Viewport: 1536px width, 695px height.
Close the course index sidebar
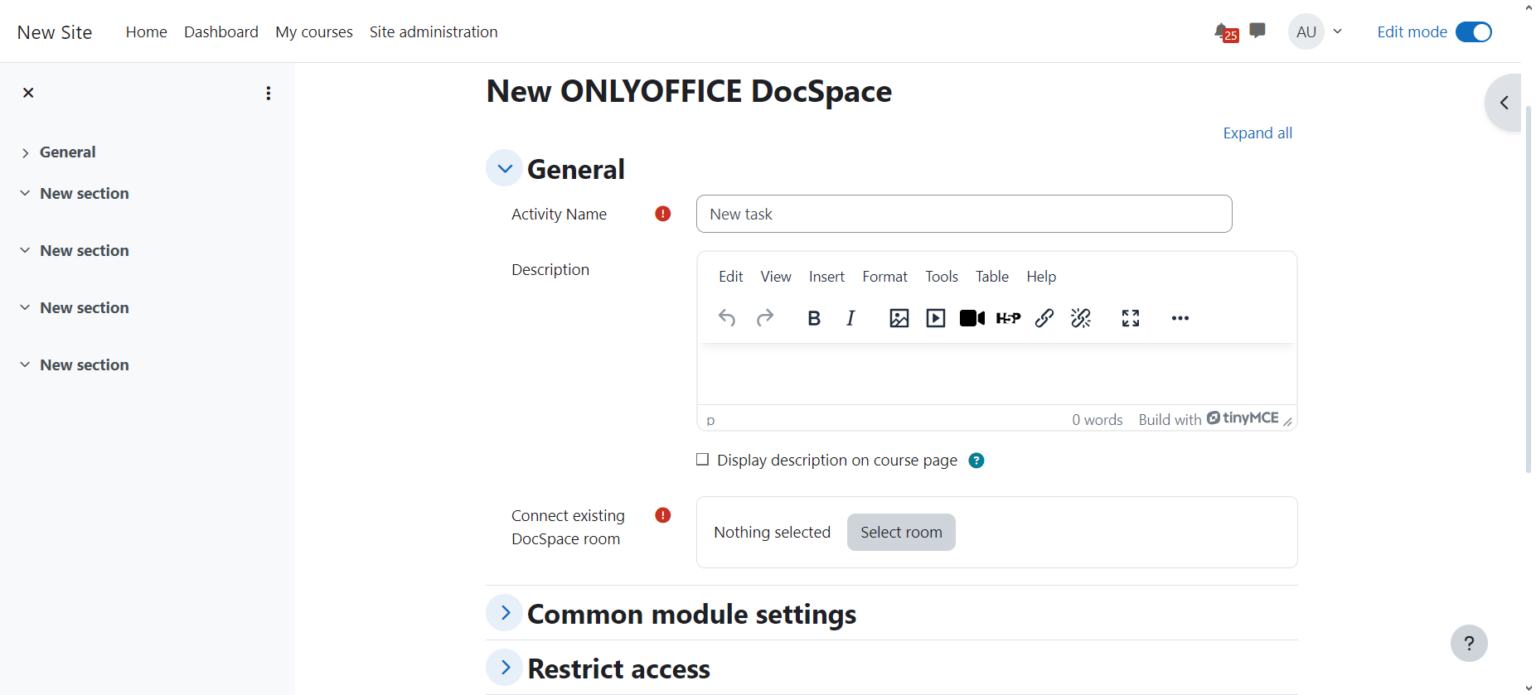pos(28,92)
